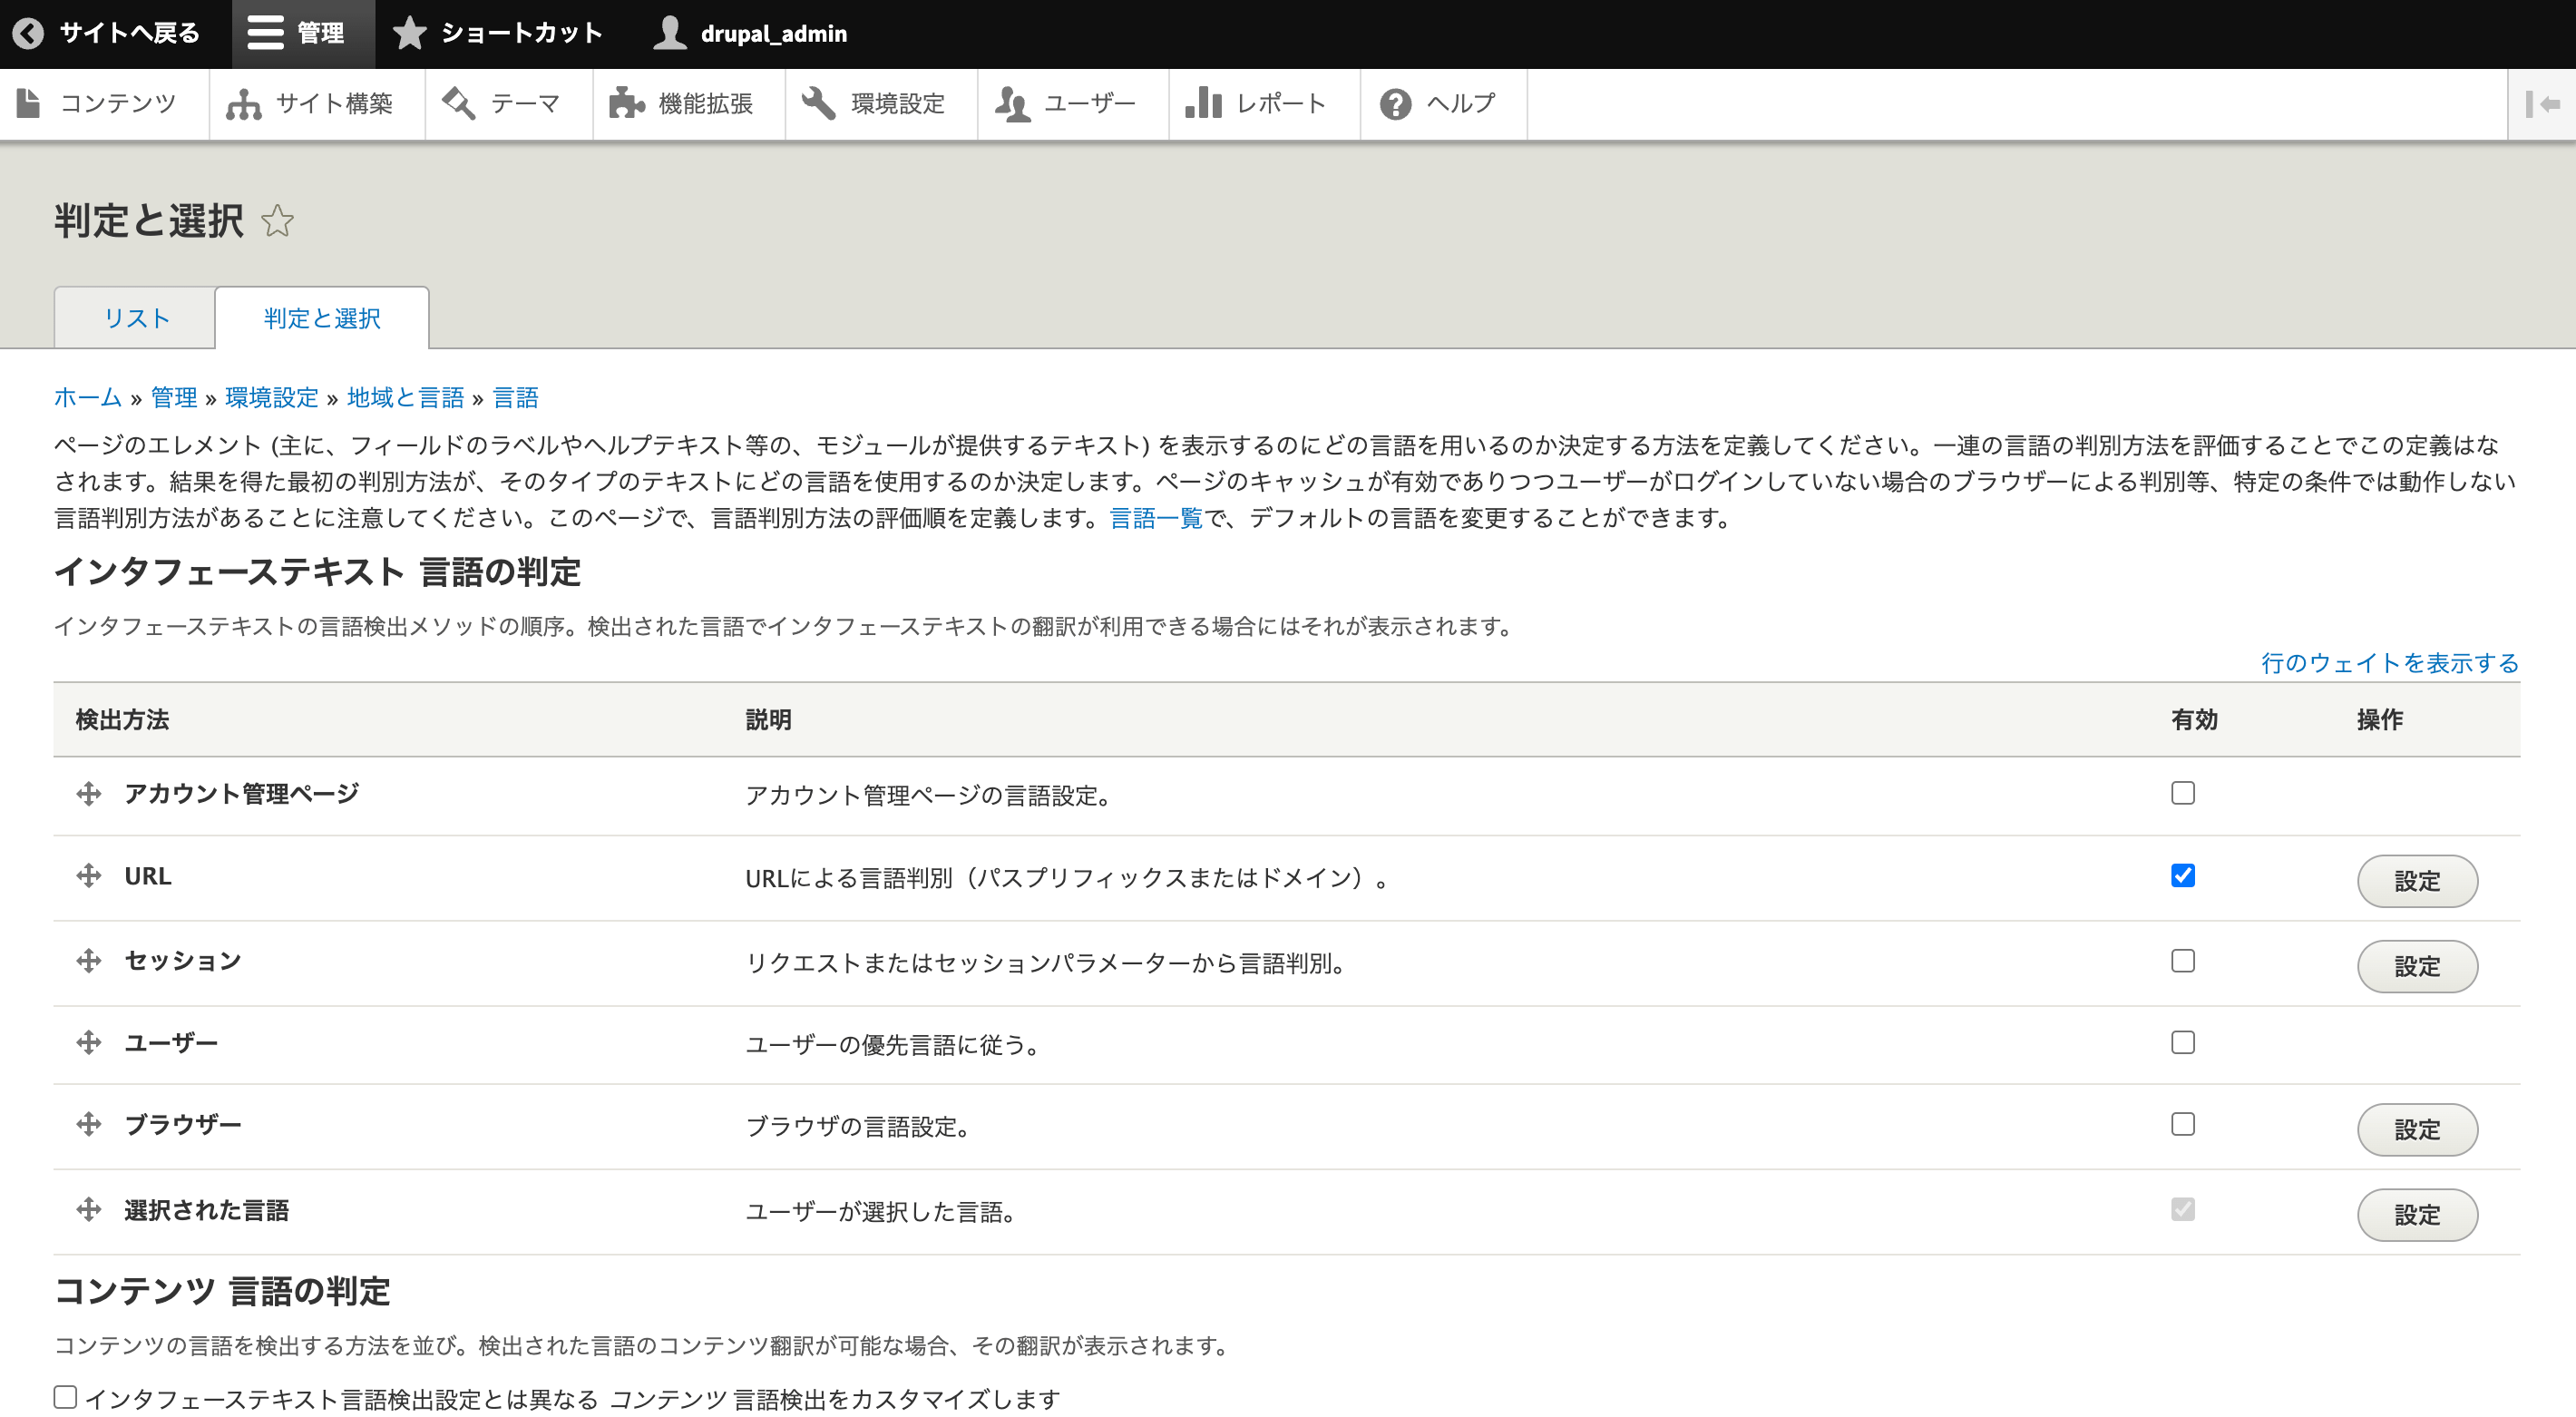The width and height of the screenshot is (2576, 1417).
Task: Click the ユーザー people icon
Action: (x=1012, y=103)
